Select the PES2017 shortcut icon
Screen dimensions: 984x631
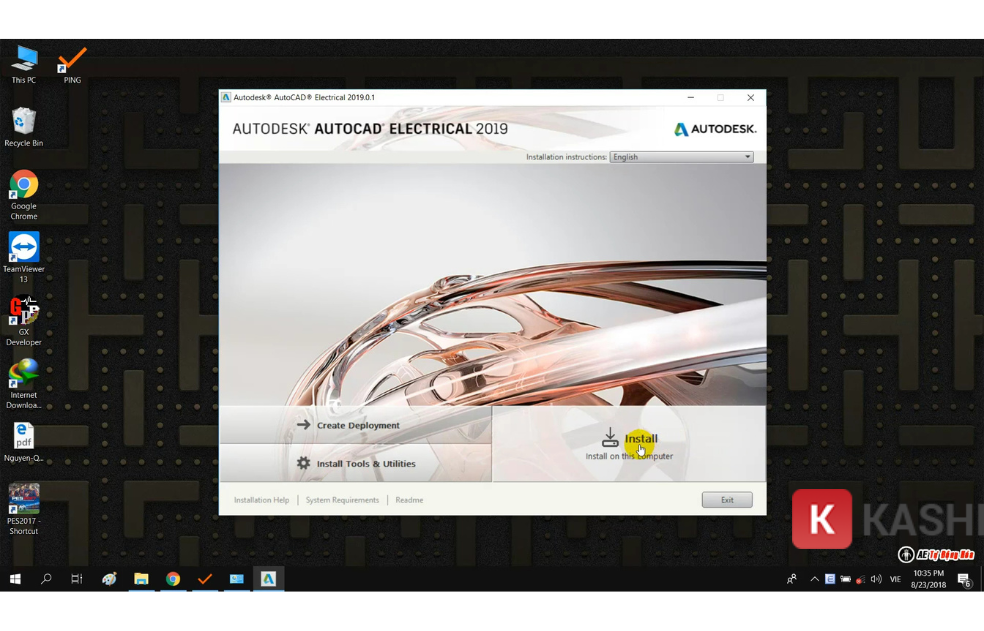coord(24,509)
